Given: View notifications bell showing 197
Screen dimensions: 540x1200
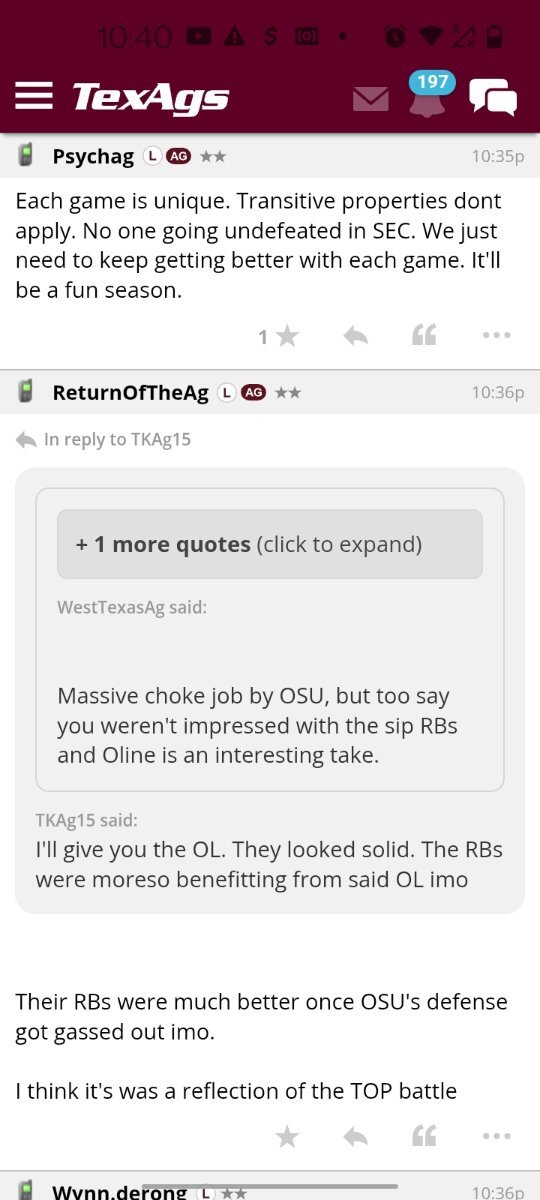Looking at the screenshot, I should point(428,96).
